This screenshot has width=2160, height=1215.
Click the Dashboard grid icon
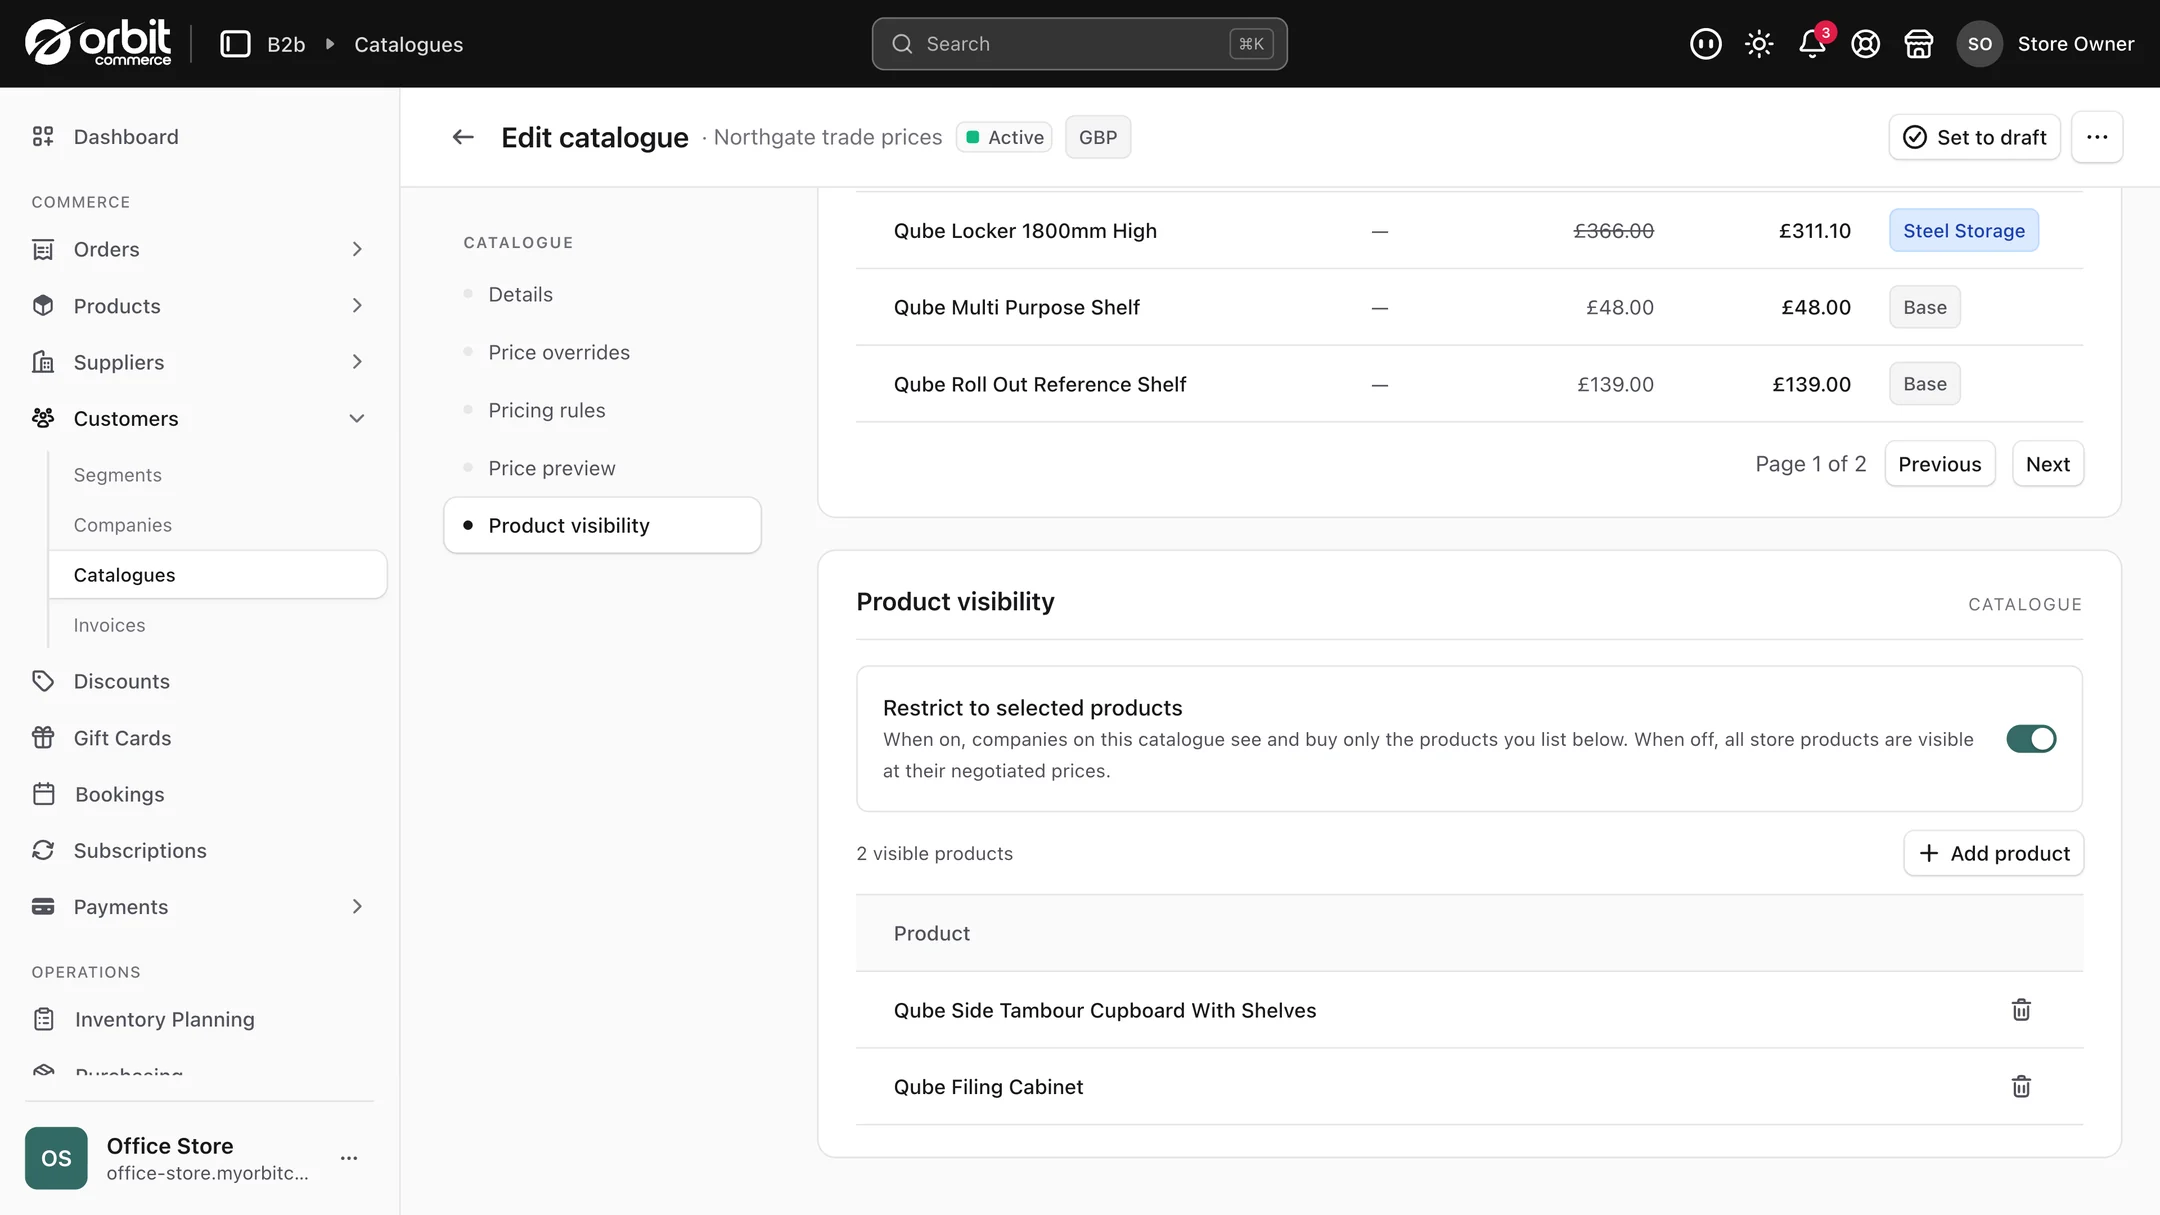tap(43, 137)
